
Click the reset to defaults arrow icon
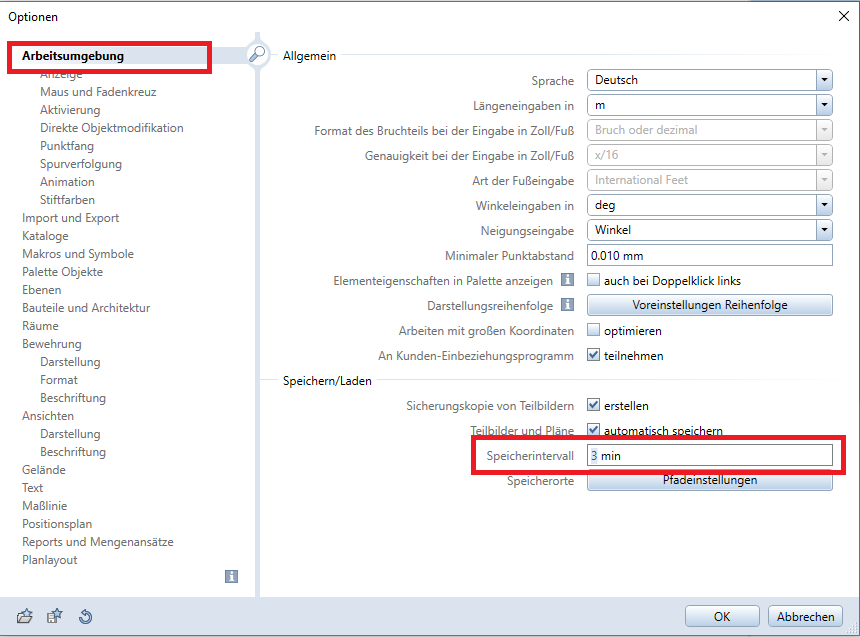pyautogui.click(x=85, y=616)
